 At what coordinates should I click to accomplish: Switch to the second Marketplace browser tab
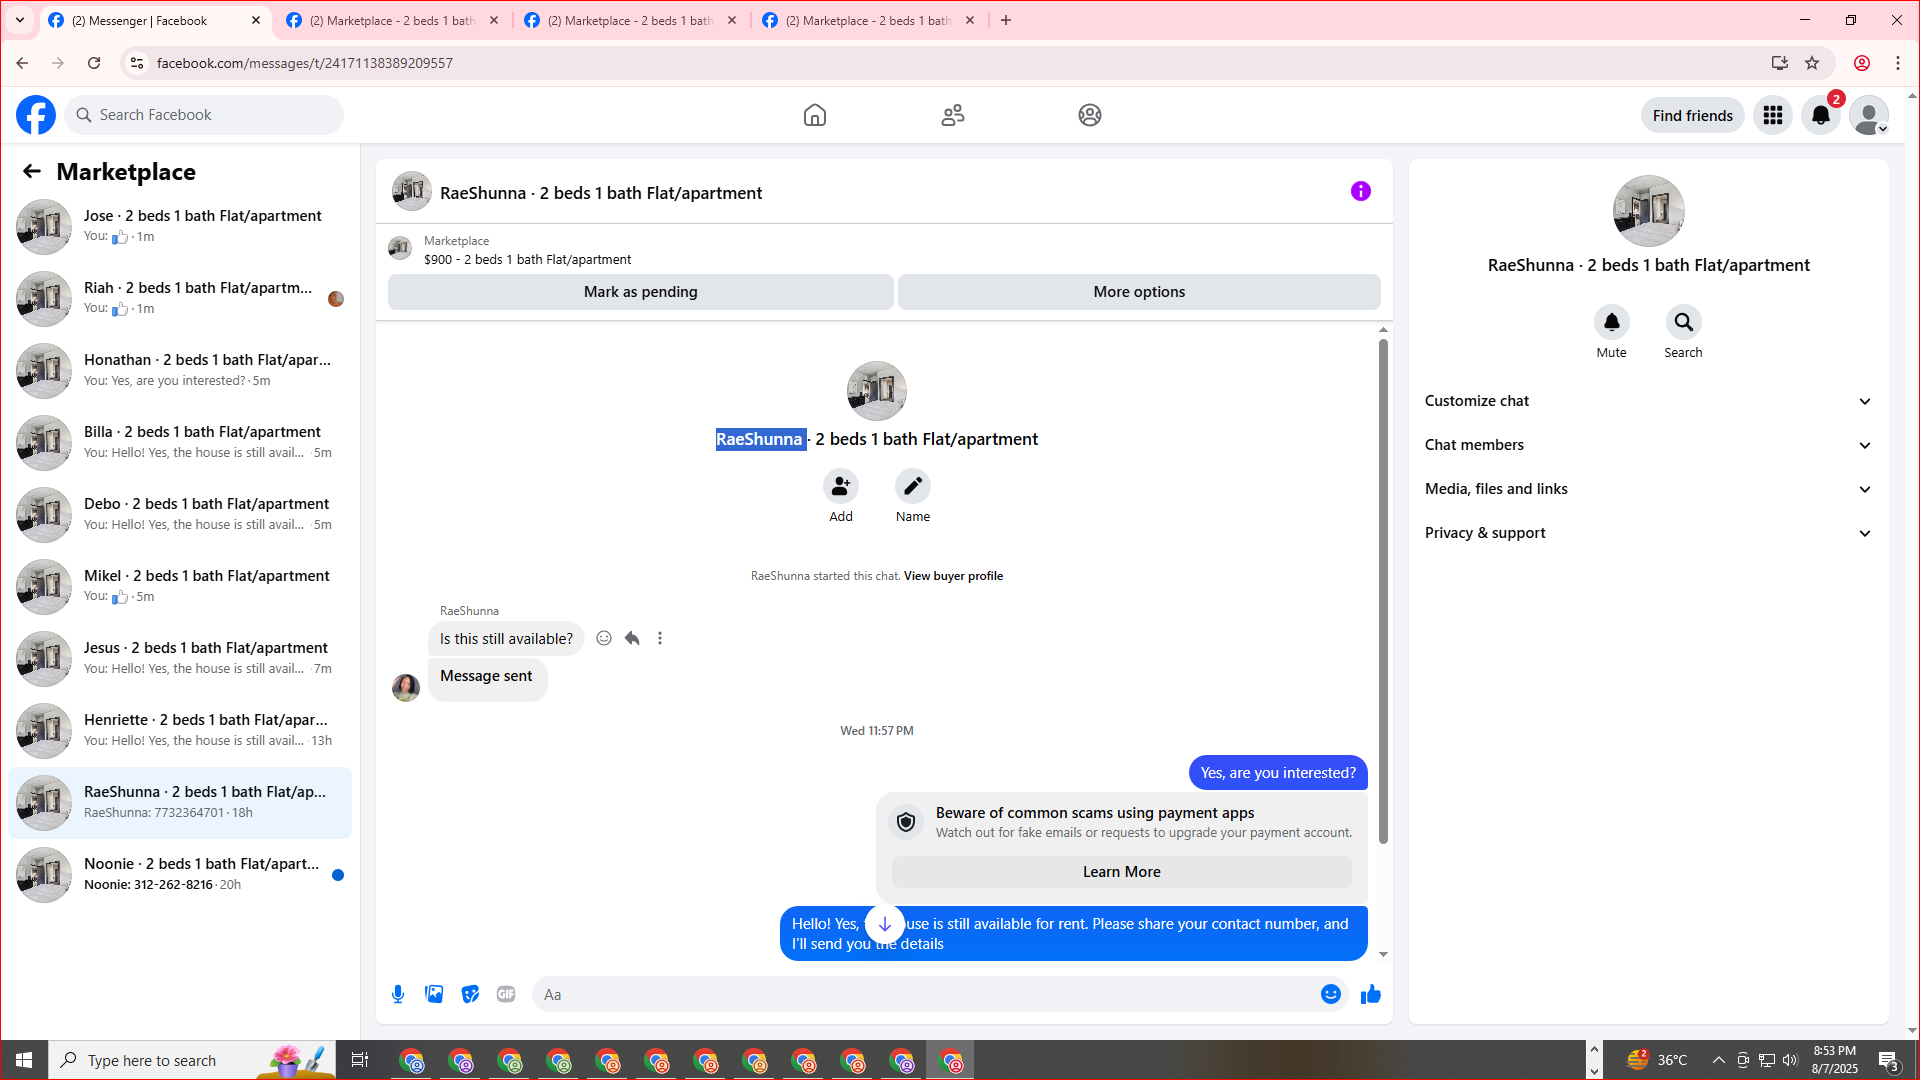(393, 20)
